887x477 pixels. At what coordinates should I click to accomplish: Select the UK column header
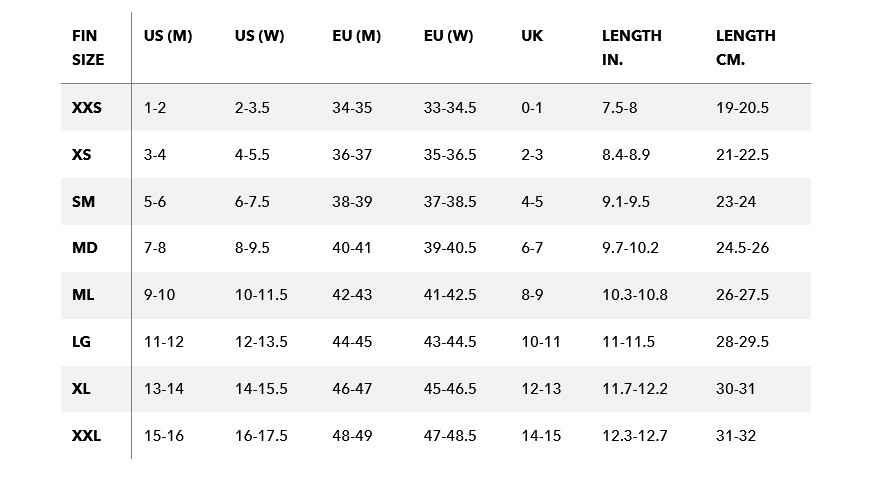coord(532,36)
